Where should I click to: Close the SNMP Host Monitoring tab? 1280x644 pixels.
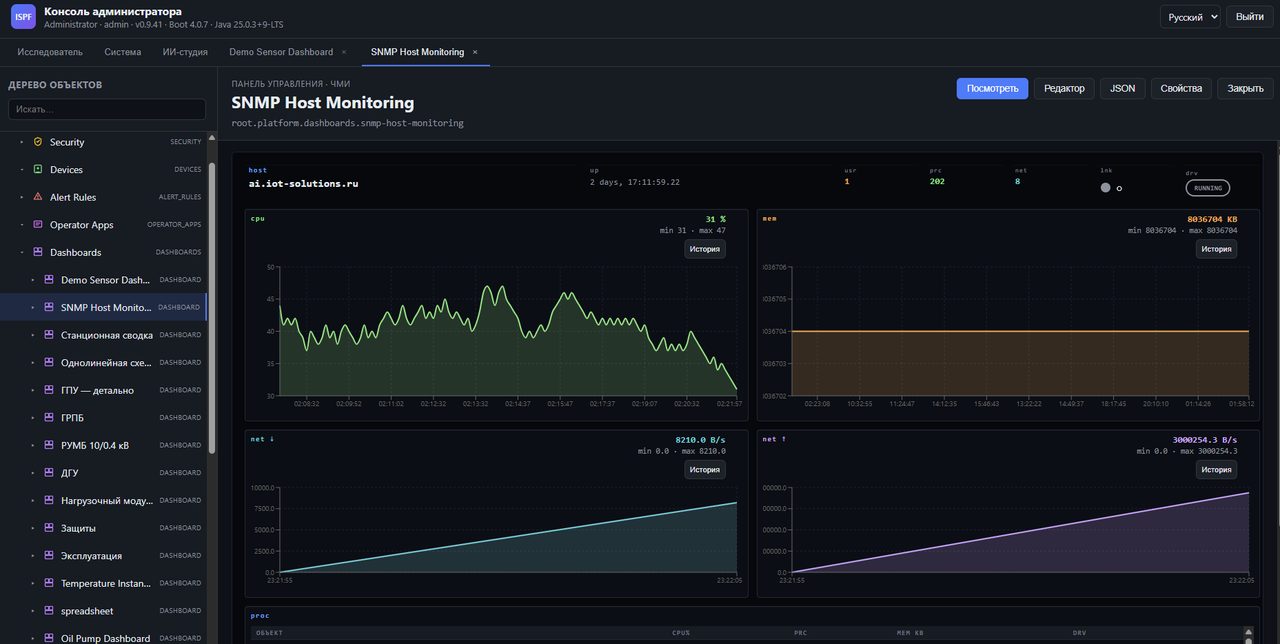pyautogui.click(x=475, y=52)
